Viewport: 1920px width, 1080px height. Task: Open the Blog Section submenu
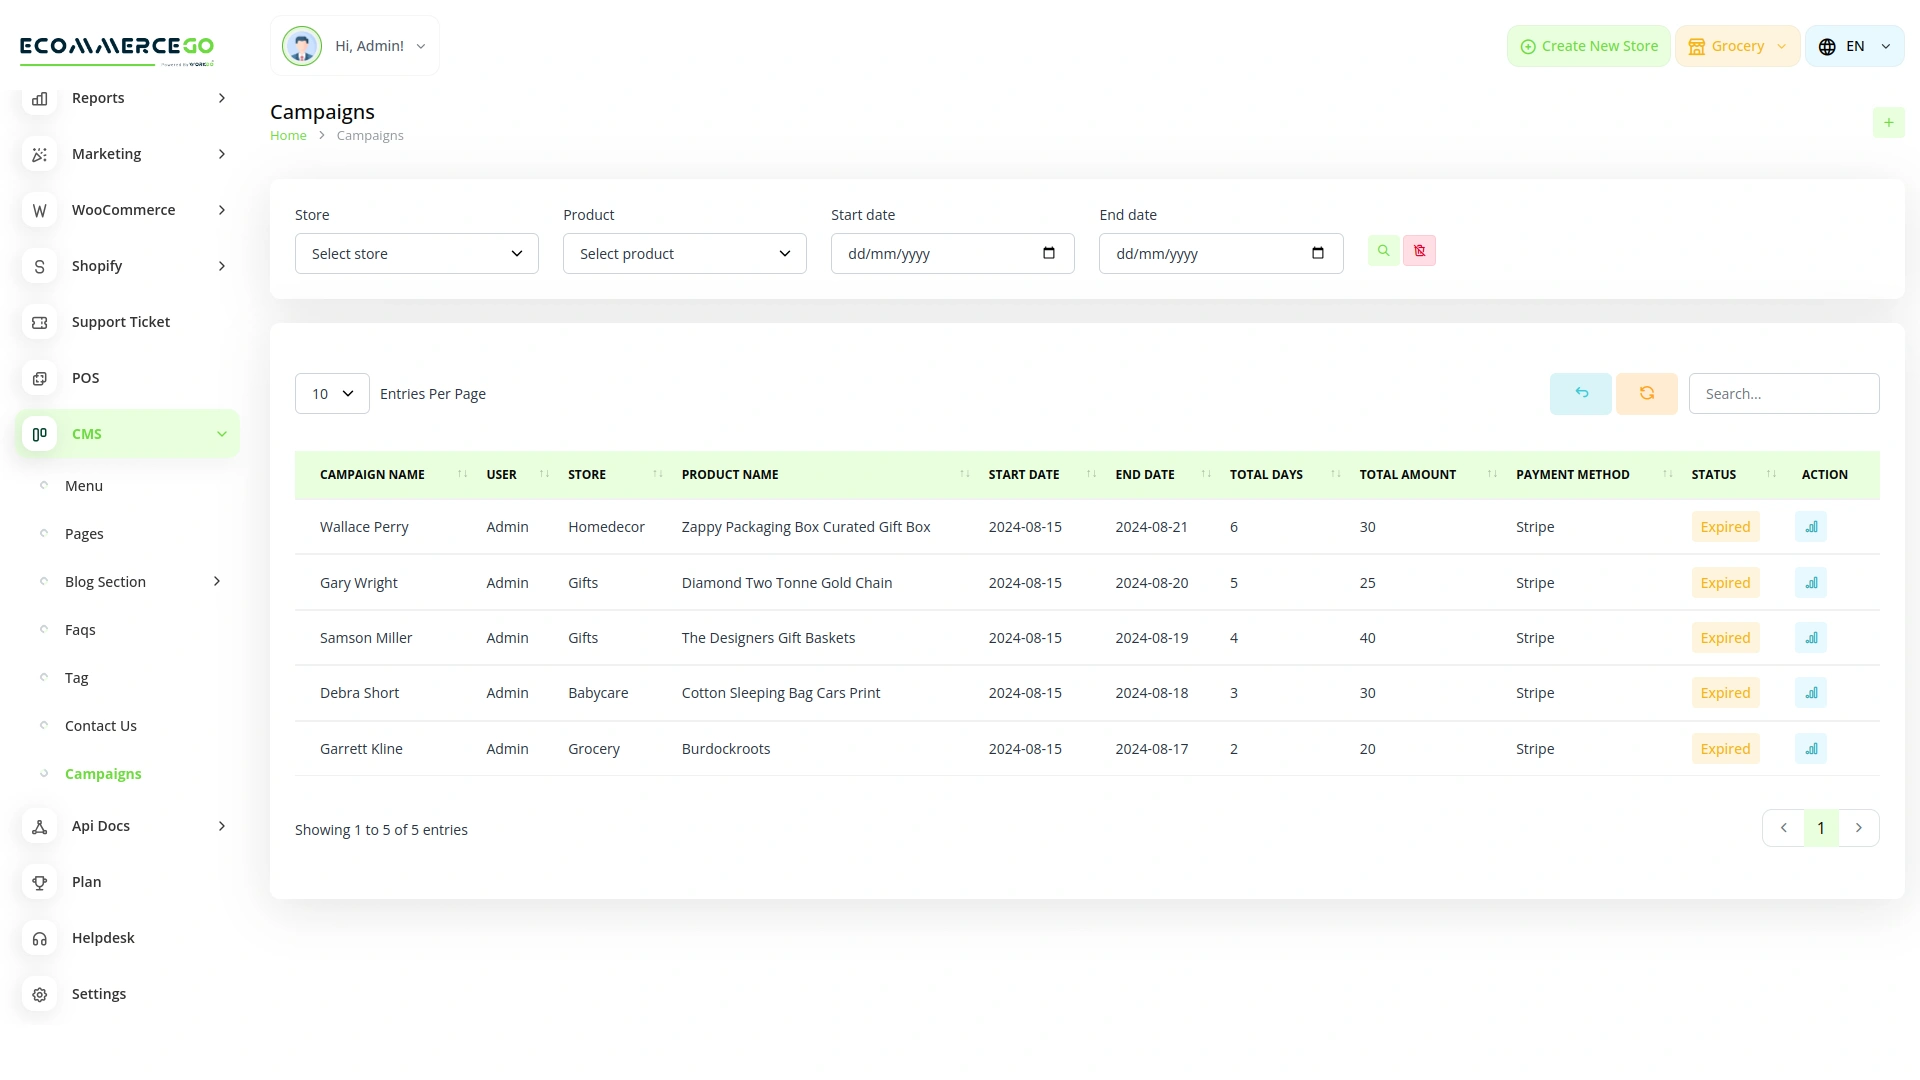pos(105,581)
